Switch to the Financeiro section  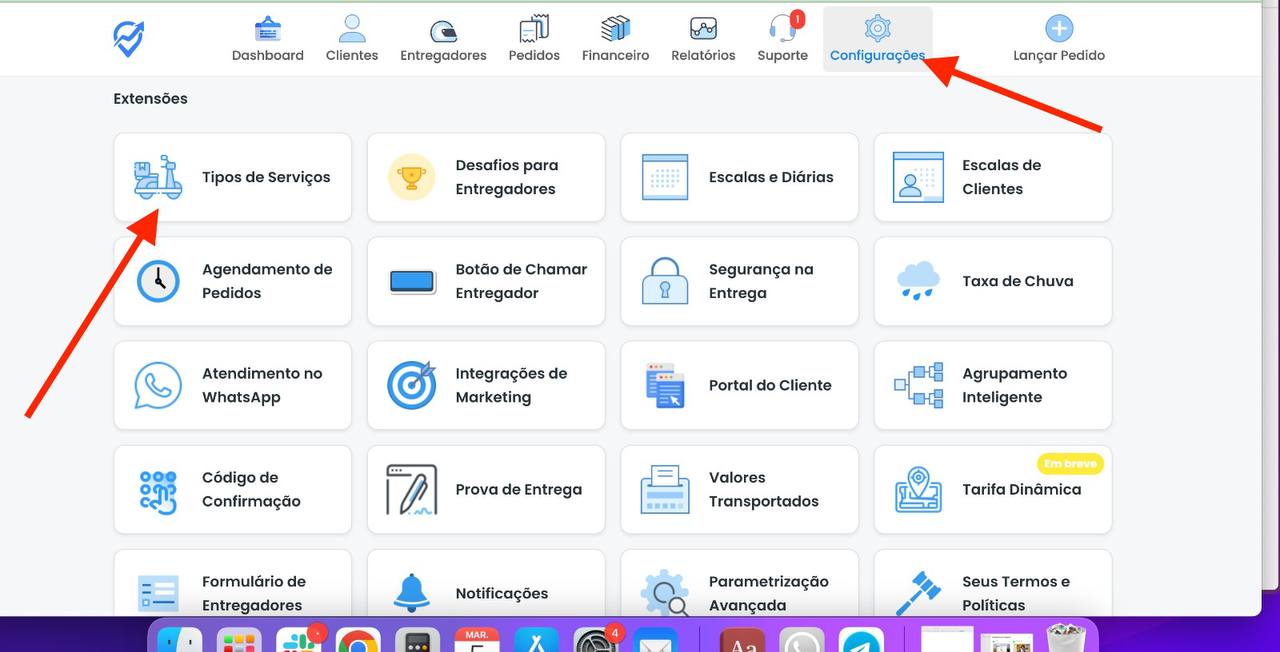pos(614,37)
